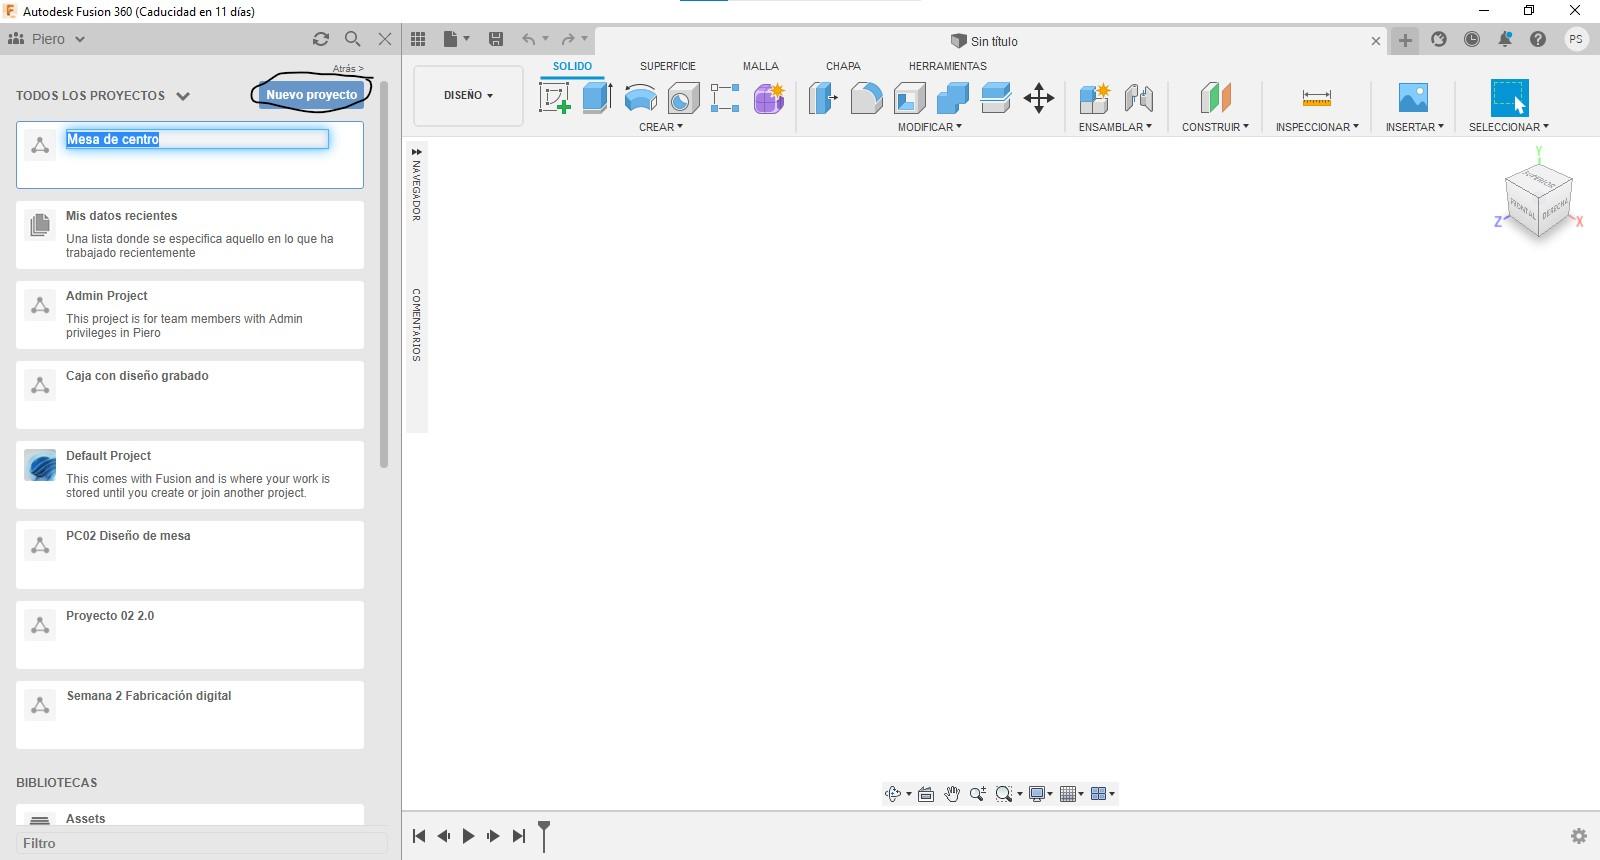
Task: Open search in data panel
Action: click(353, 39)
